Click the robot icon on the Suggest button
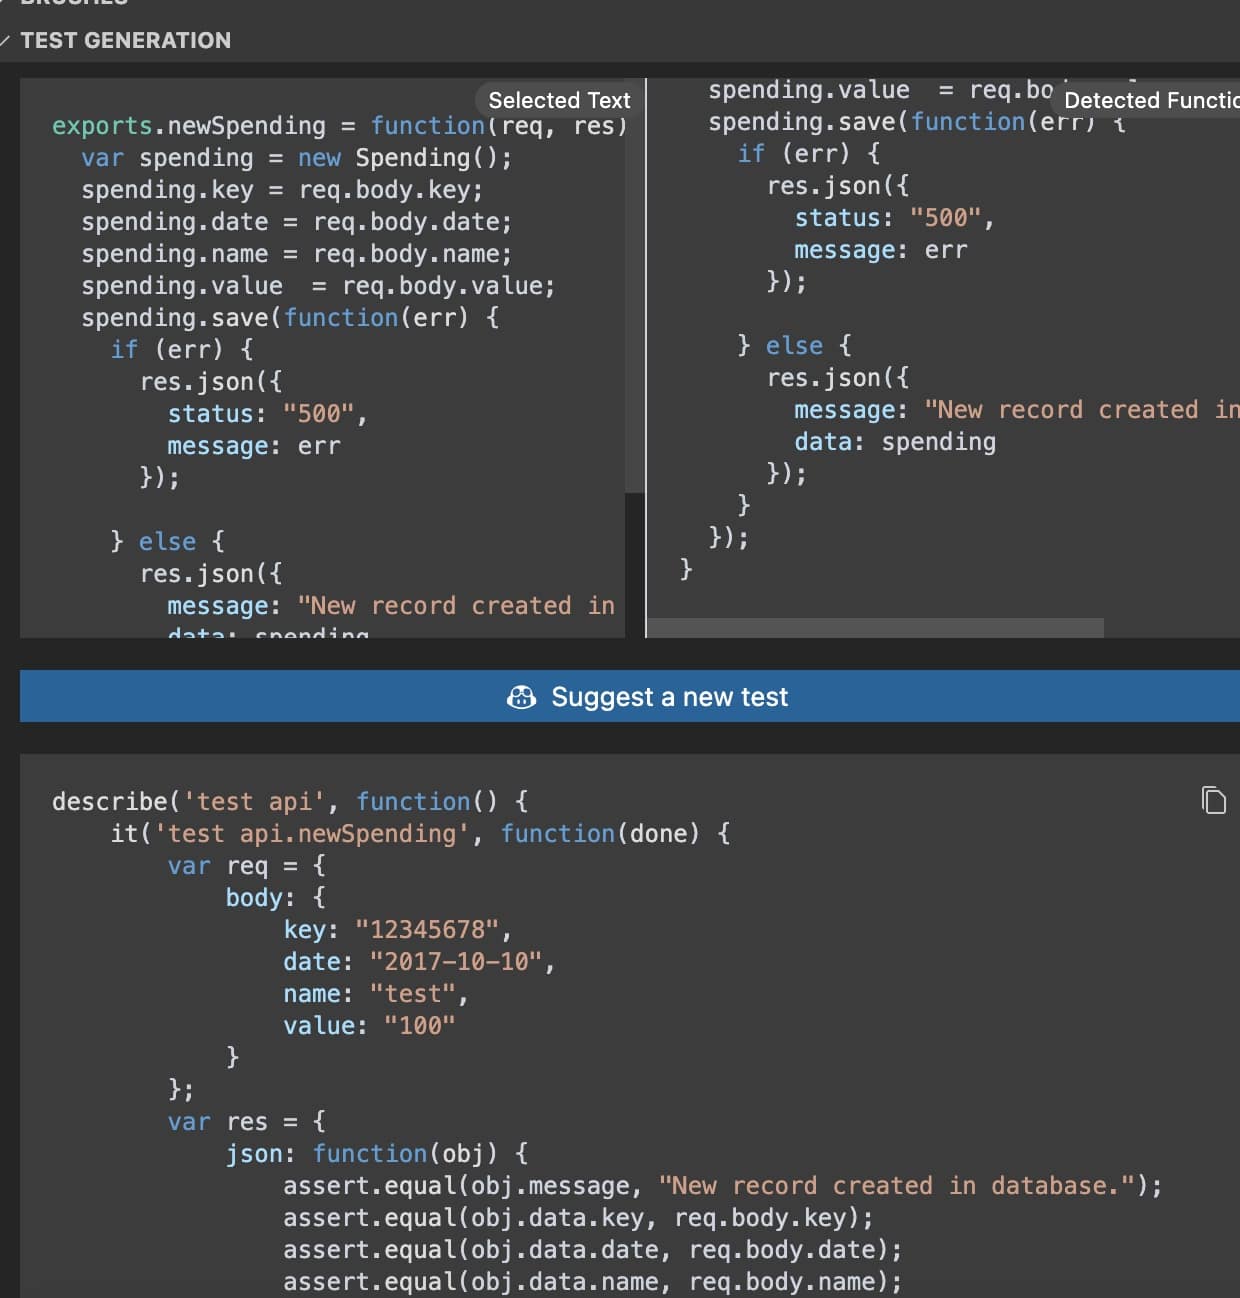This screenshot has height=1298, width=1240. (x=521, y=697)
